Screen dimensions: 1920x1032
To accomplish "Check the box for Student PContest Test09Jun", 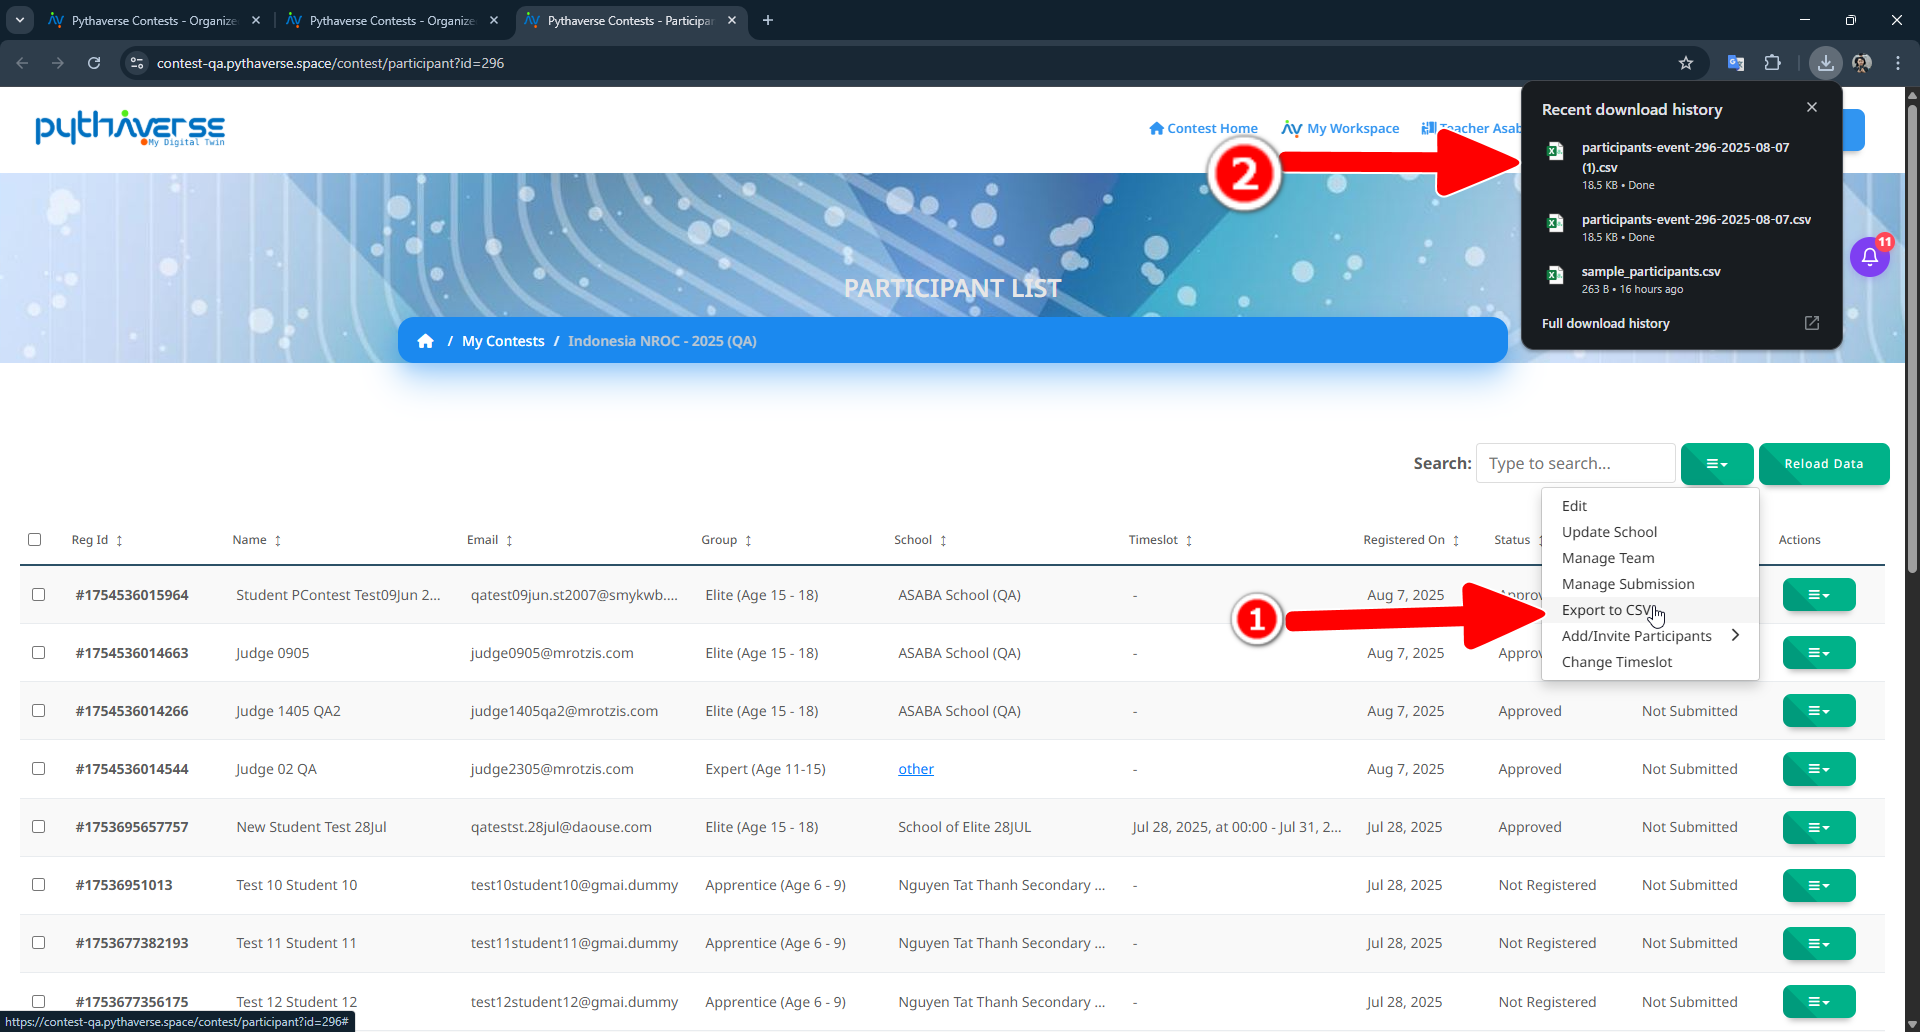I will tap(39, 594).
